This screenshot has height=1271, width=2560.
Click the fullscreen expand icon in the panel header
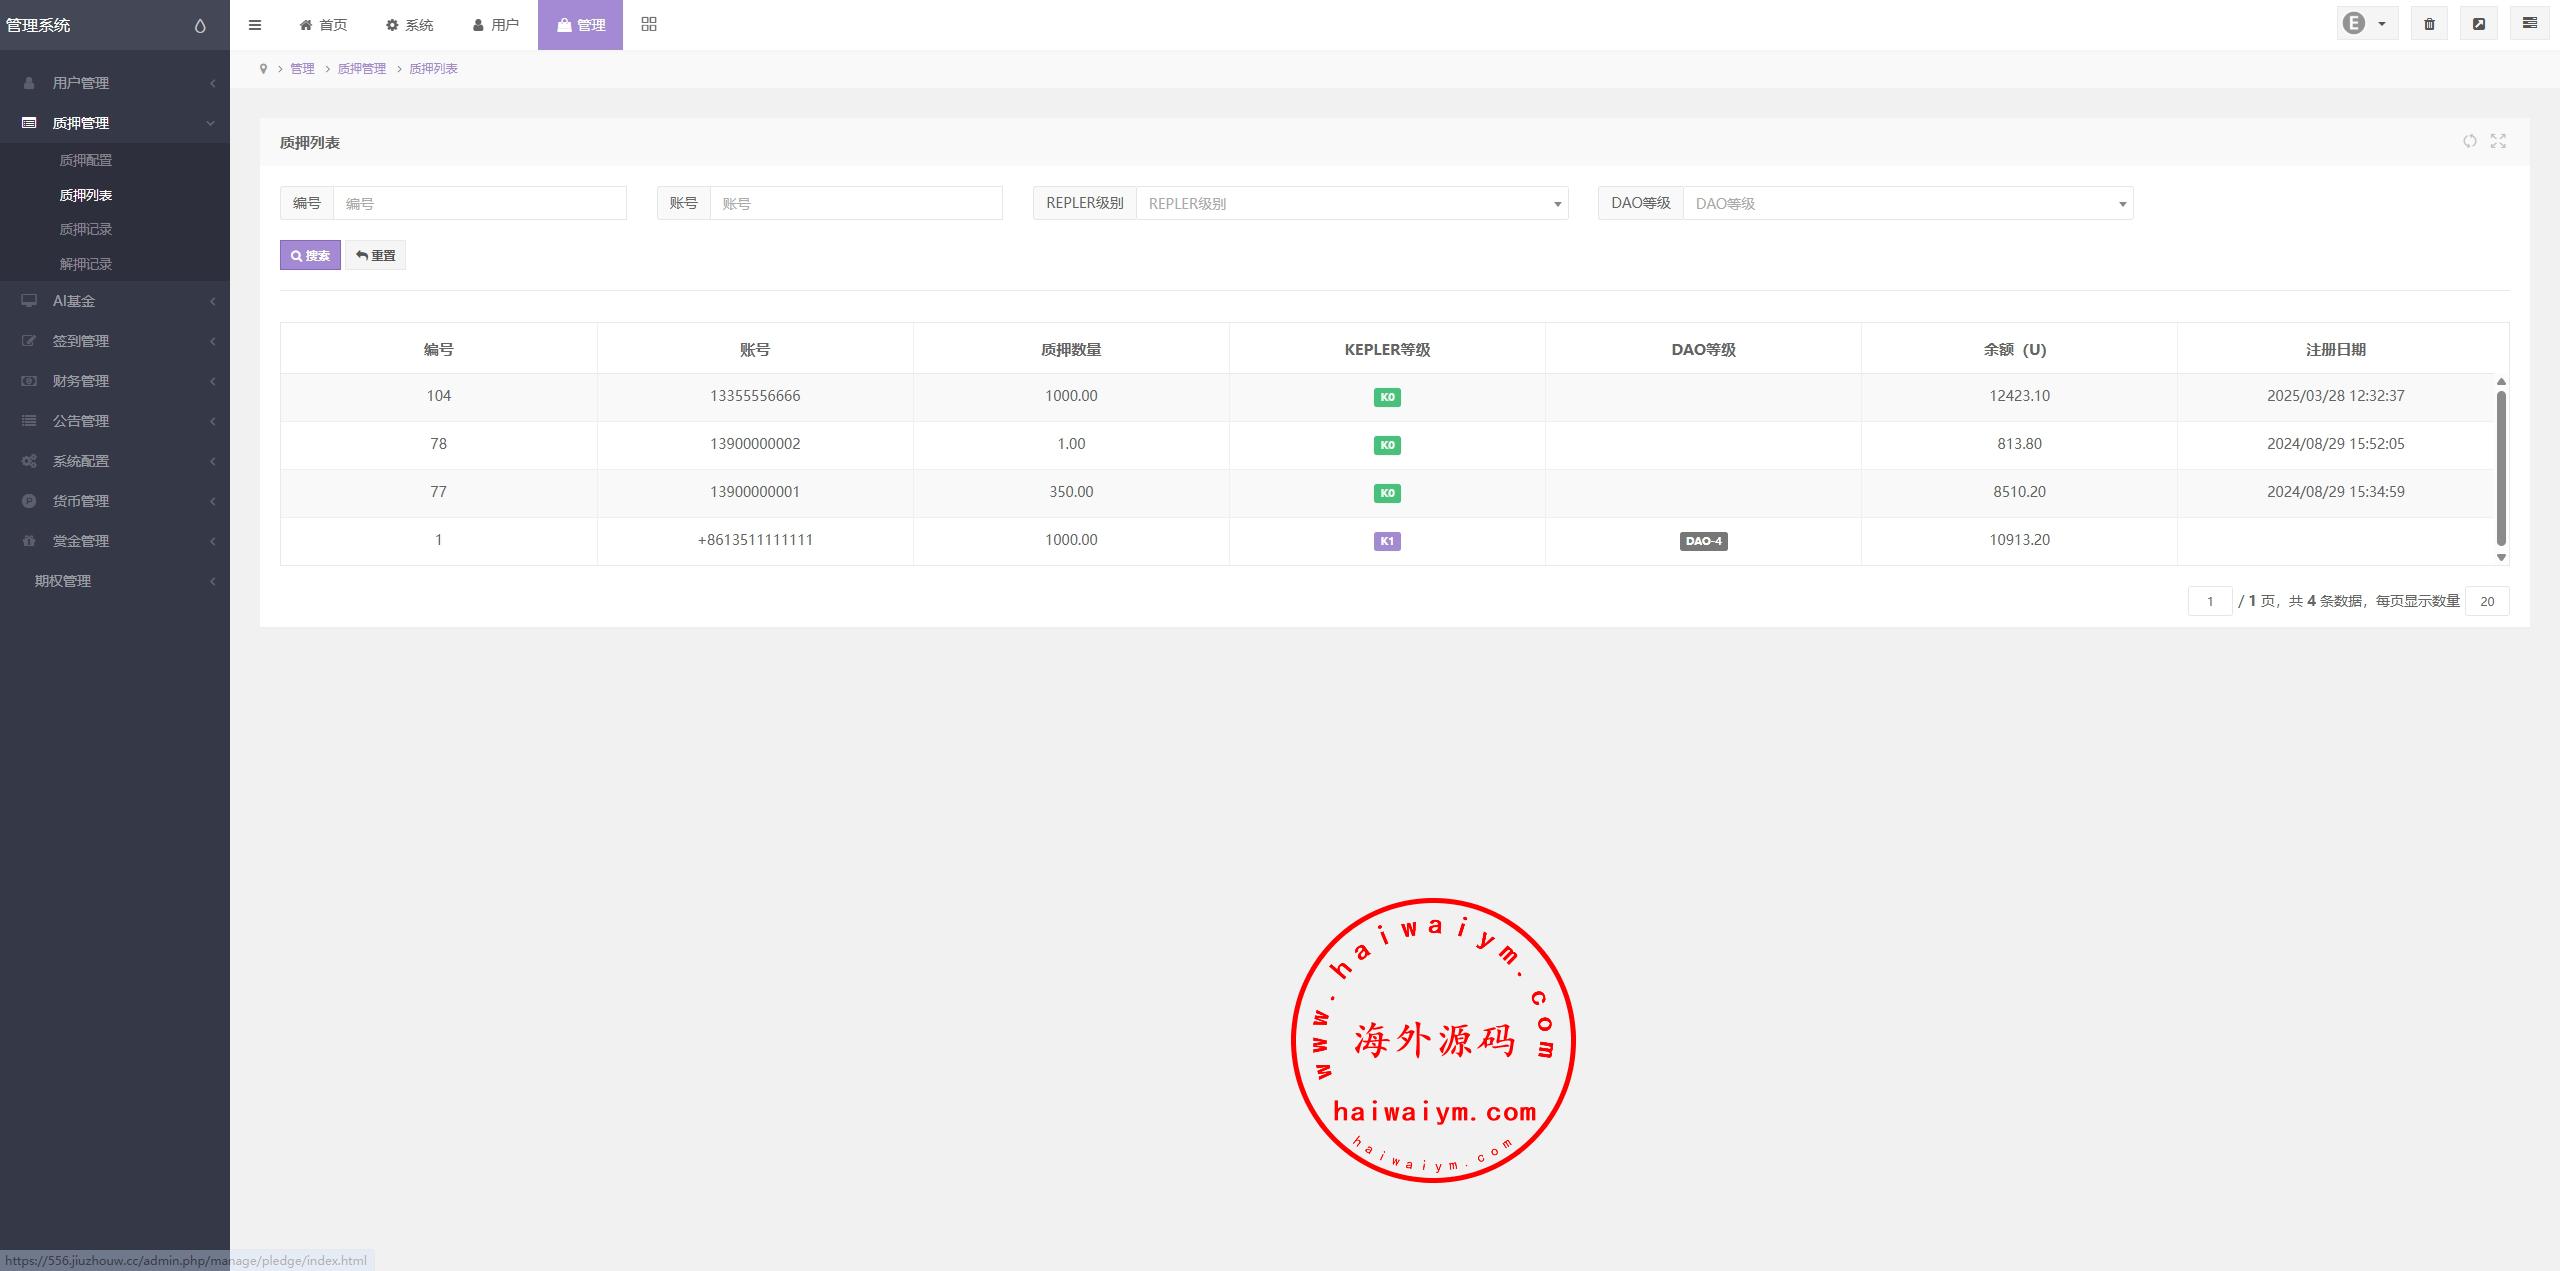[x=2498, y=141]
